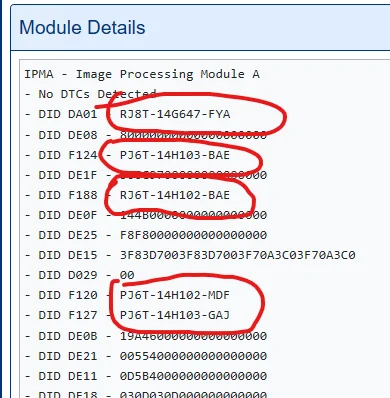This screenshot has width=390, height=398.
Task: Select value RJ6T-14H102-BAE
Action: click(x=175, y=195)
